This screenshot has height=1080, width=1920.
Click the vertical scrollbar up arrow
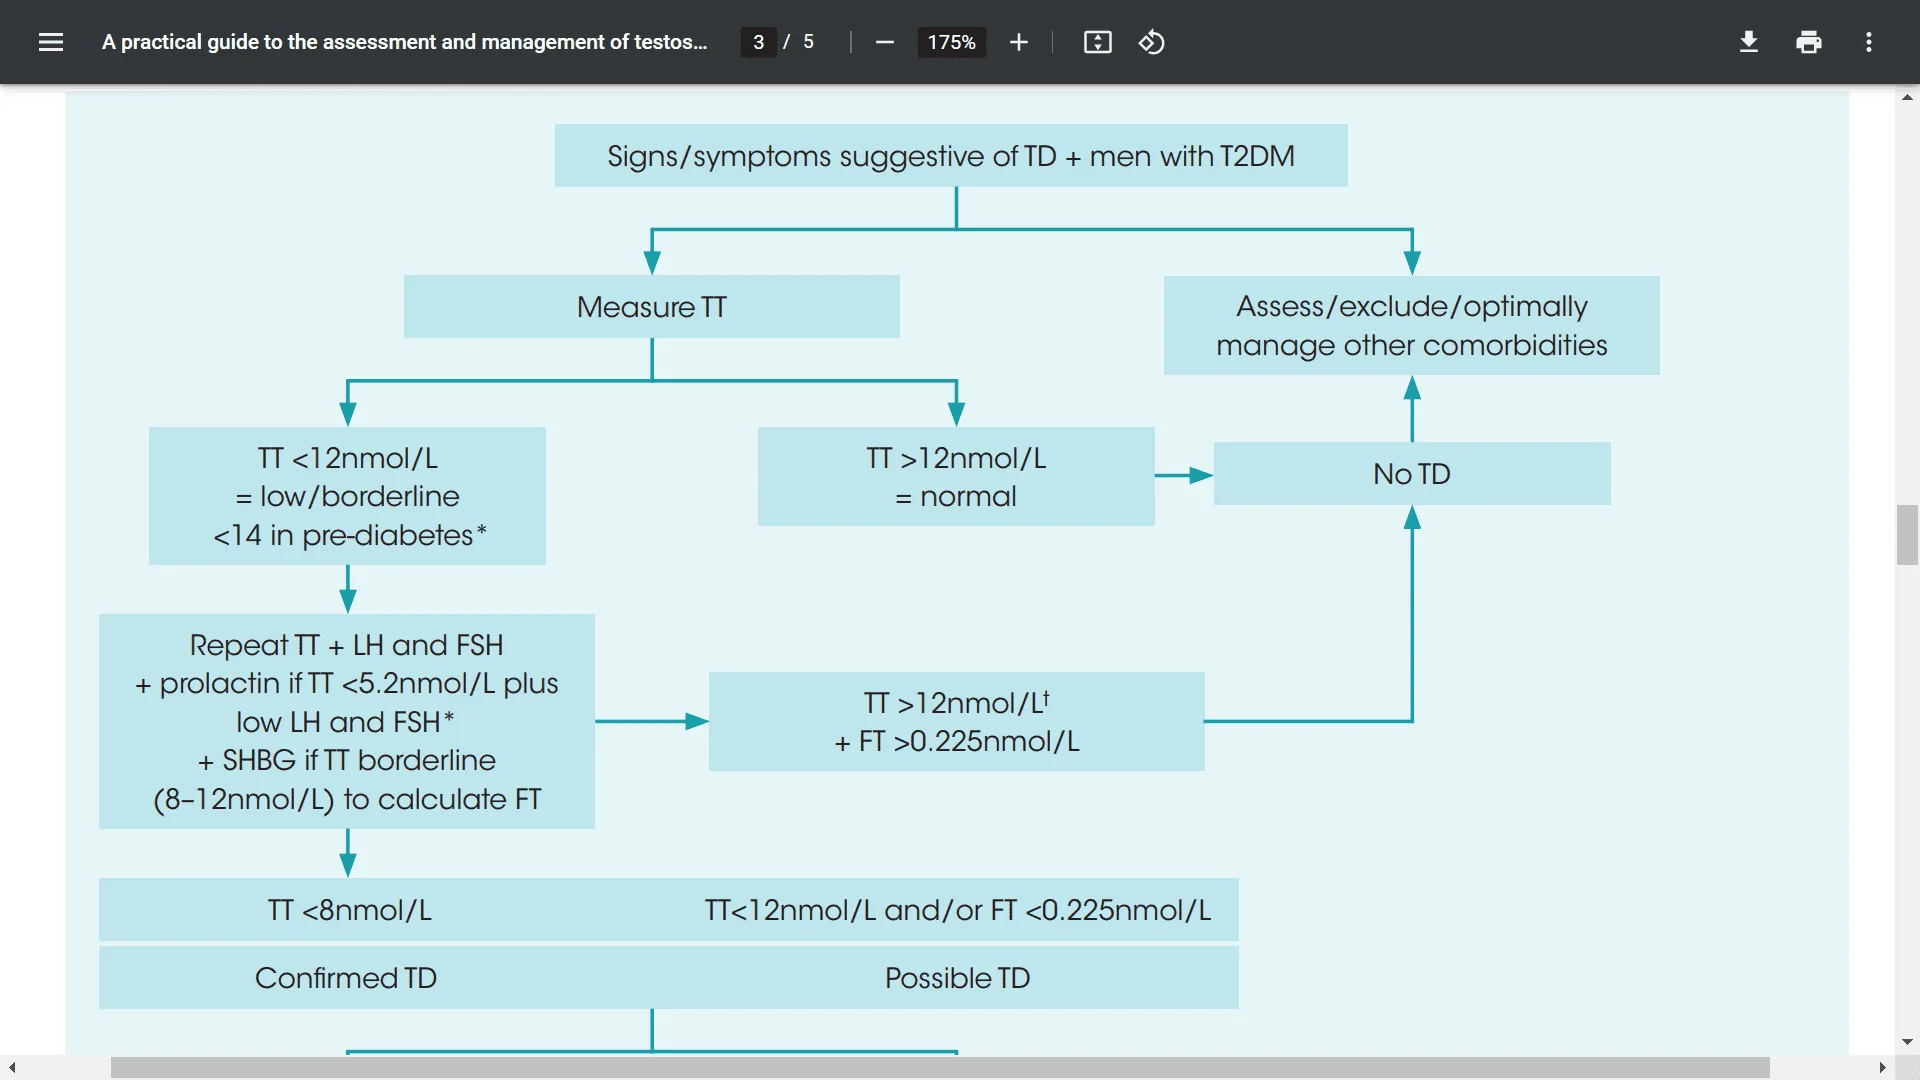1907,97
